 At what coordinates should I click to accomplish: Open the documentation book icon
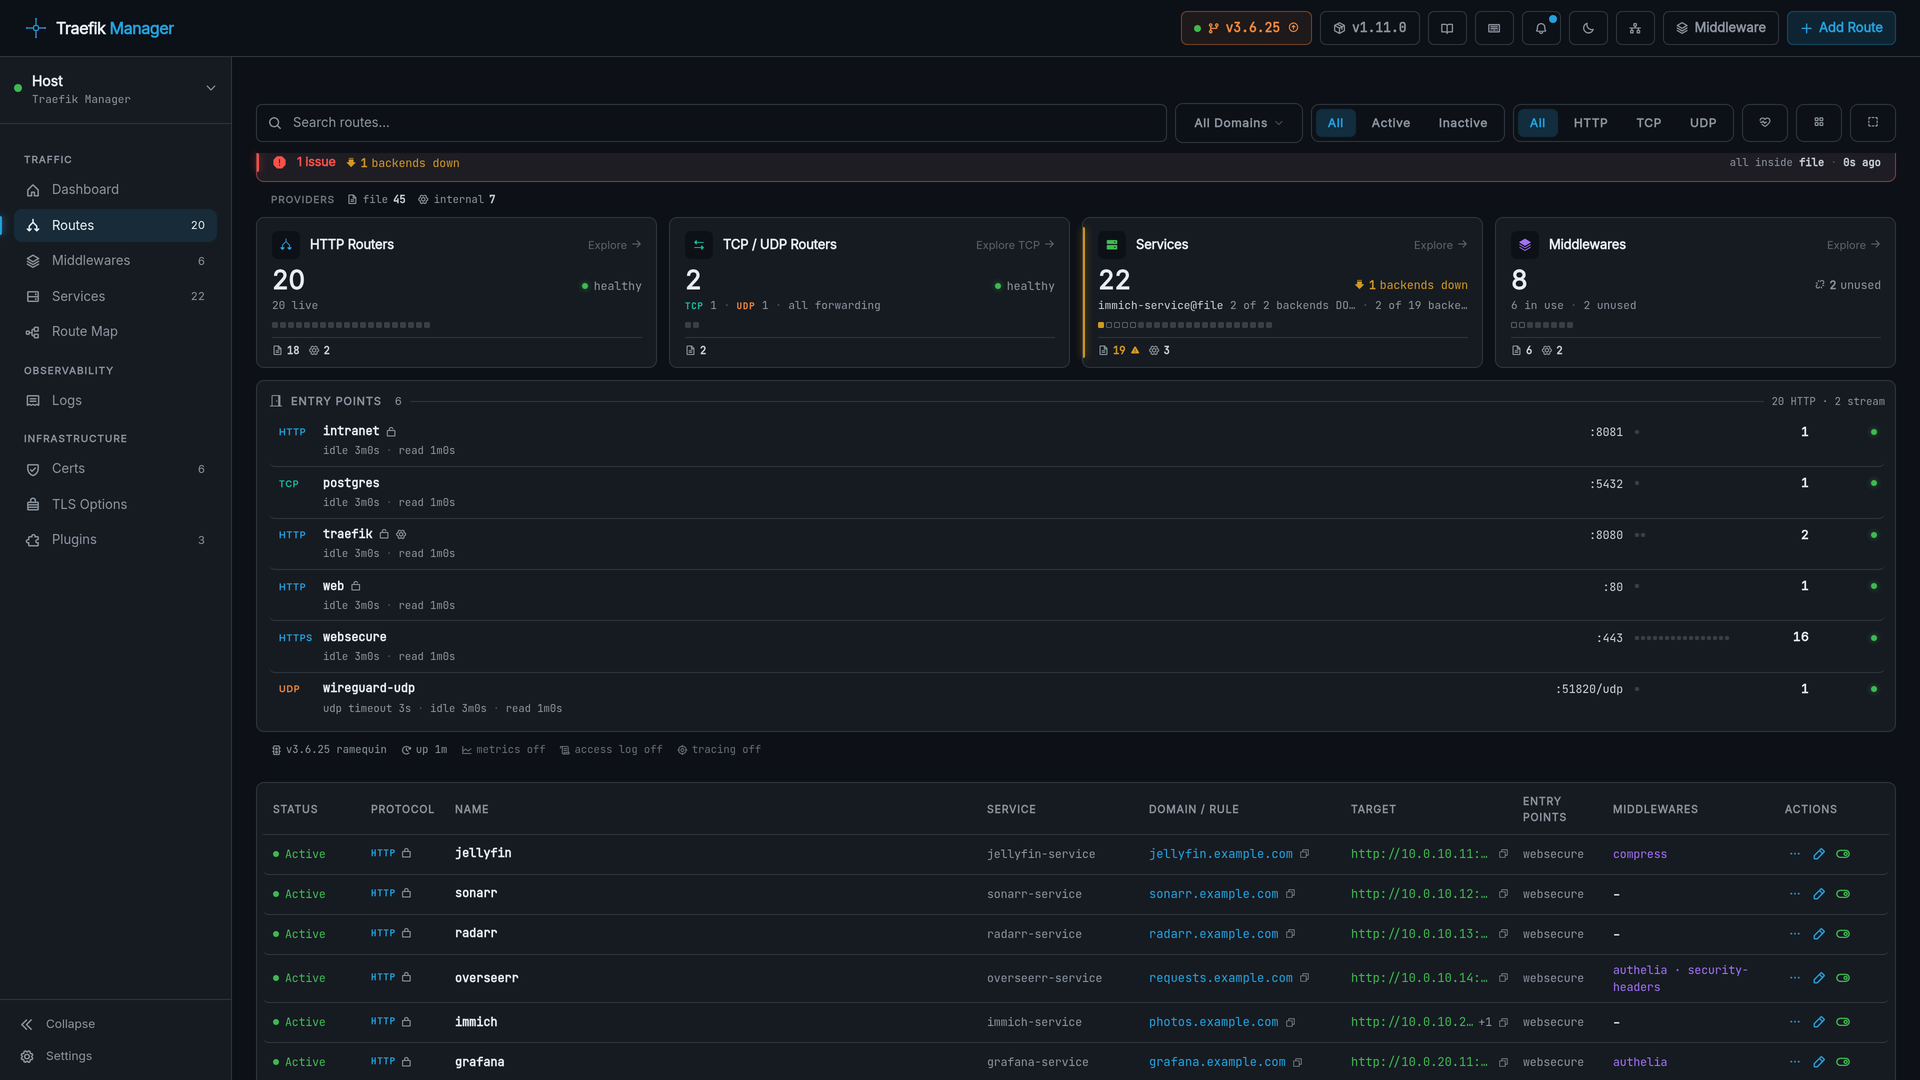pos(1447,28)
